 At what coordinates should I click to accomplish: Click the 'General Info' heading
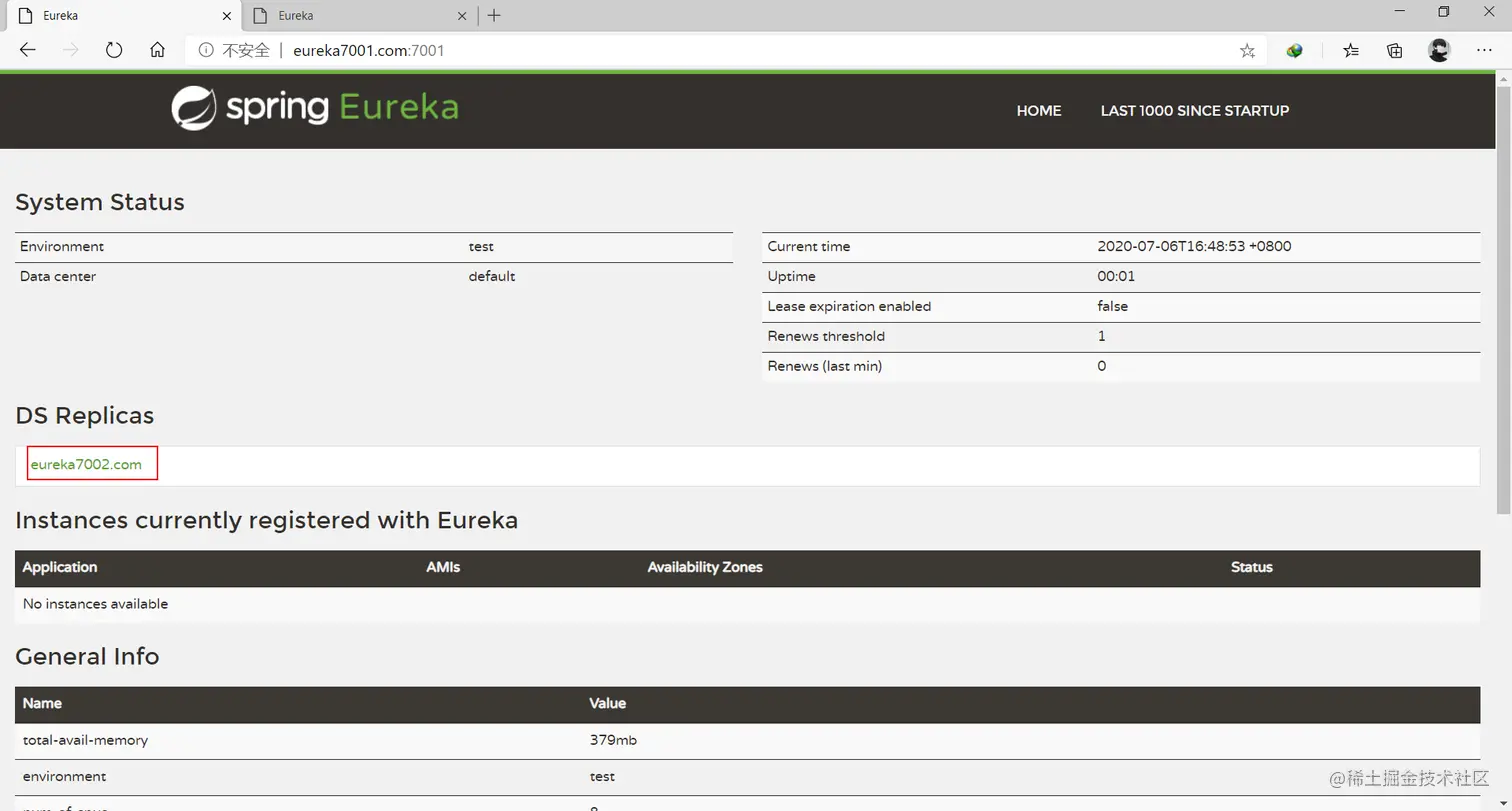click(x=87, y=656)
